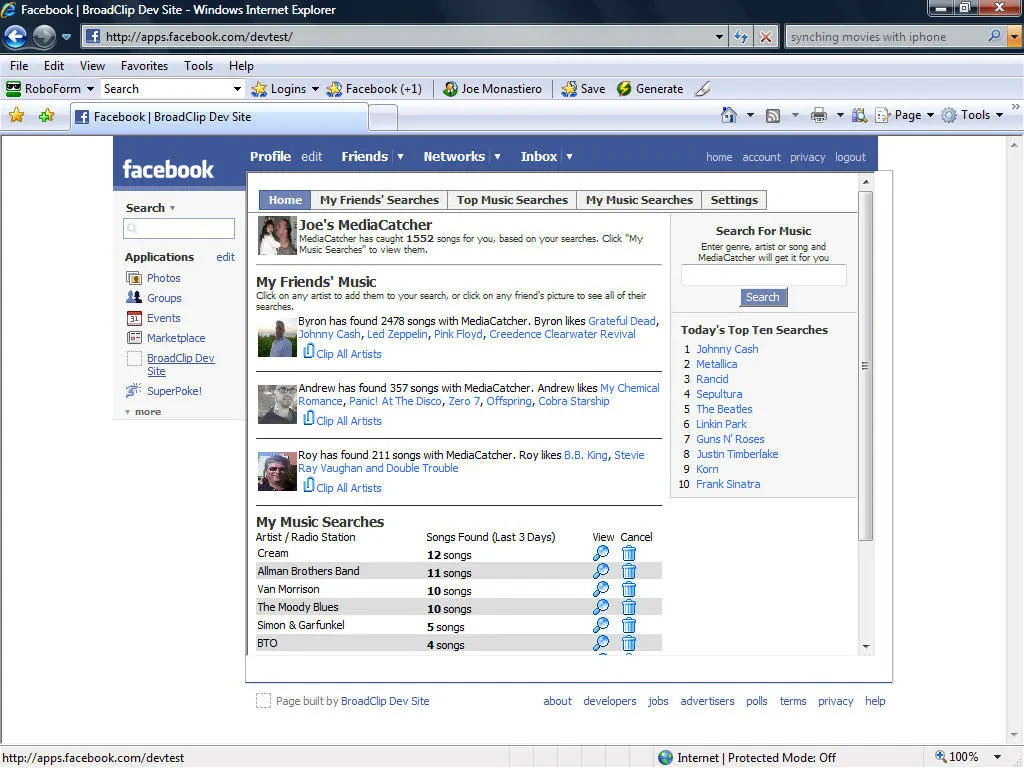Click the RoboForm Generate password icon
Image resolution: width=1024 pixels, height=768 pixels.
624,89
